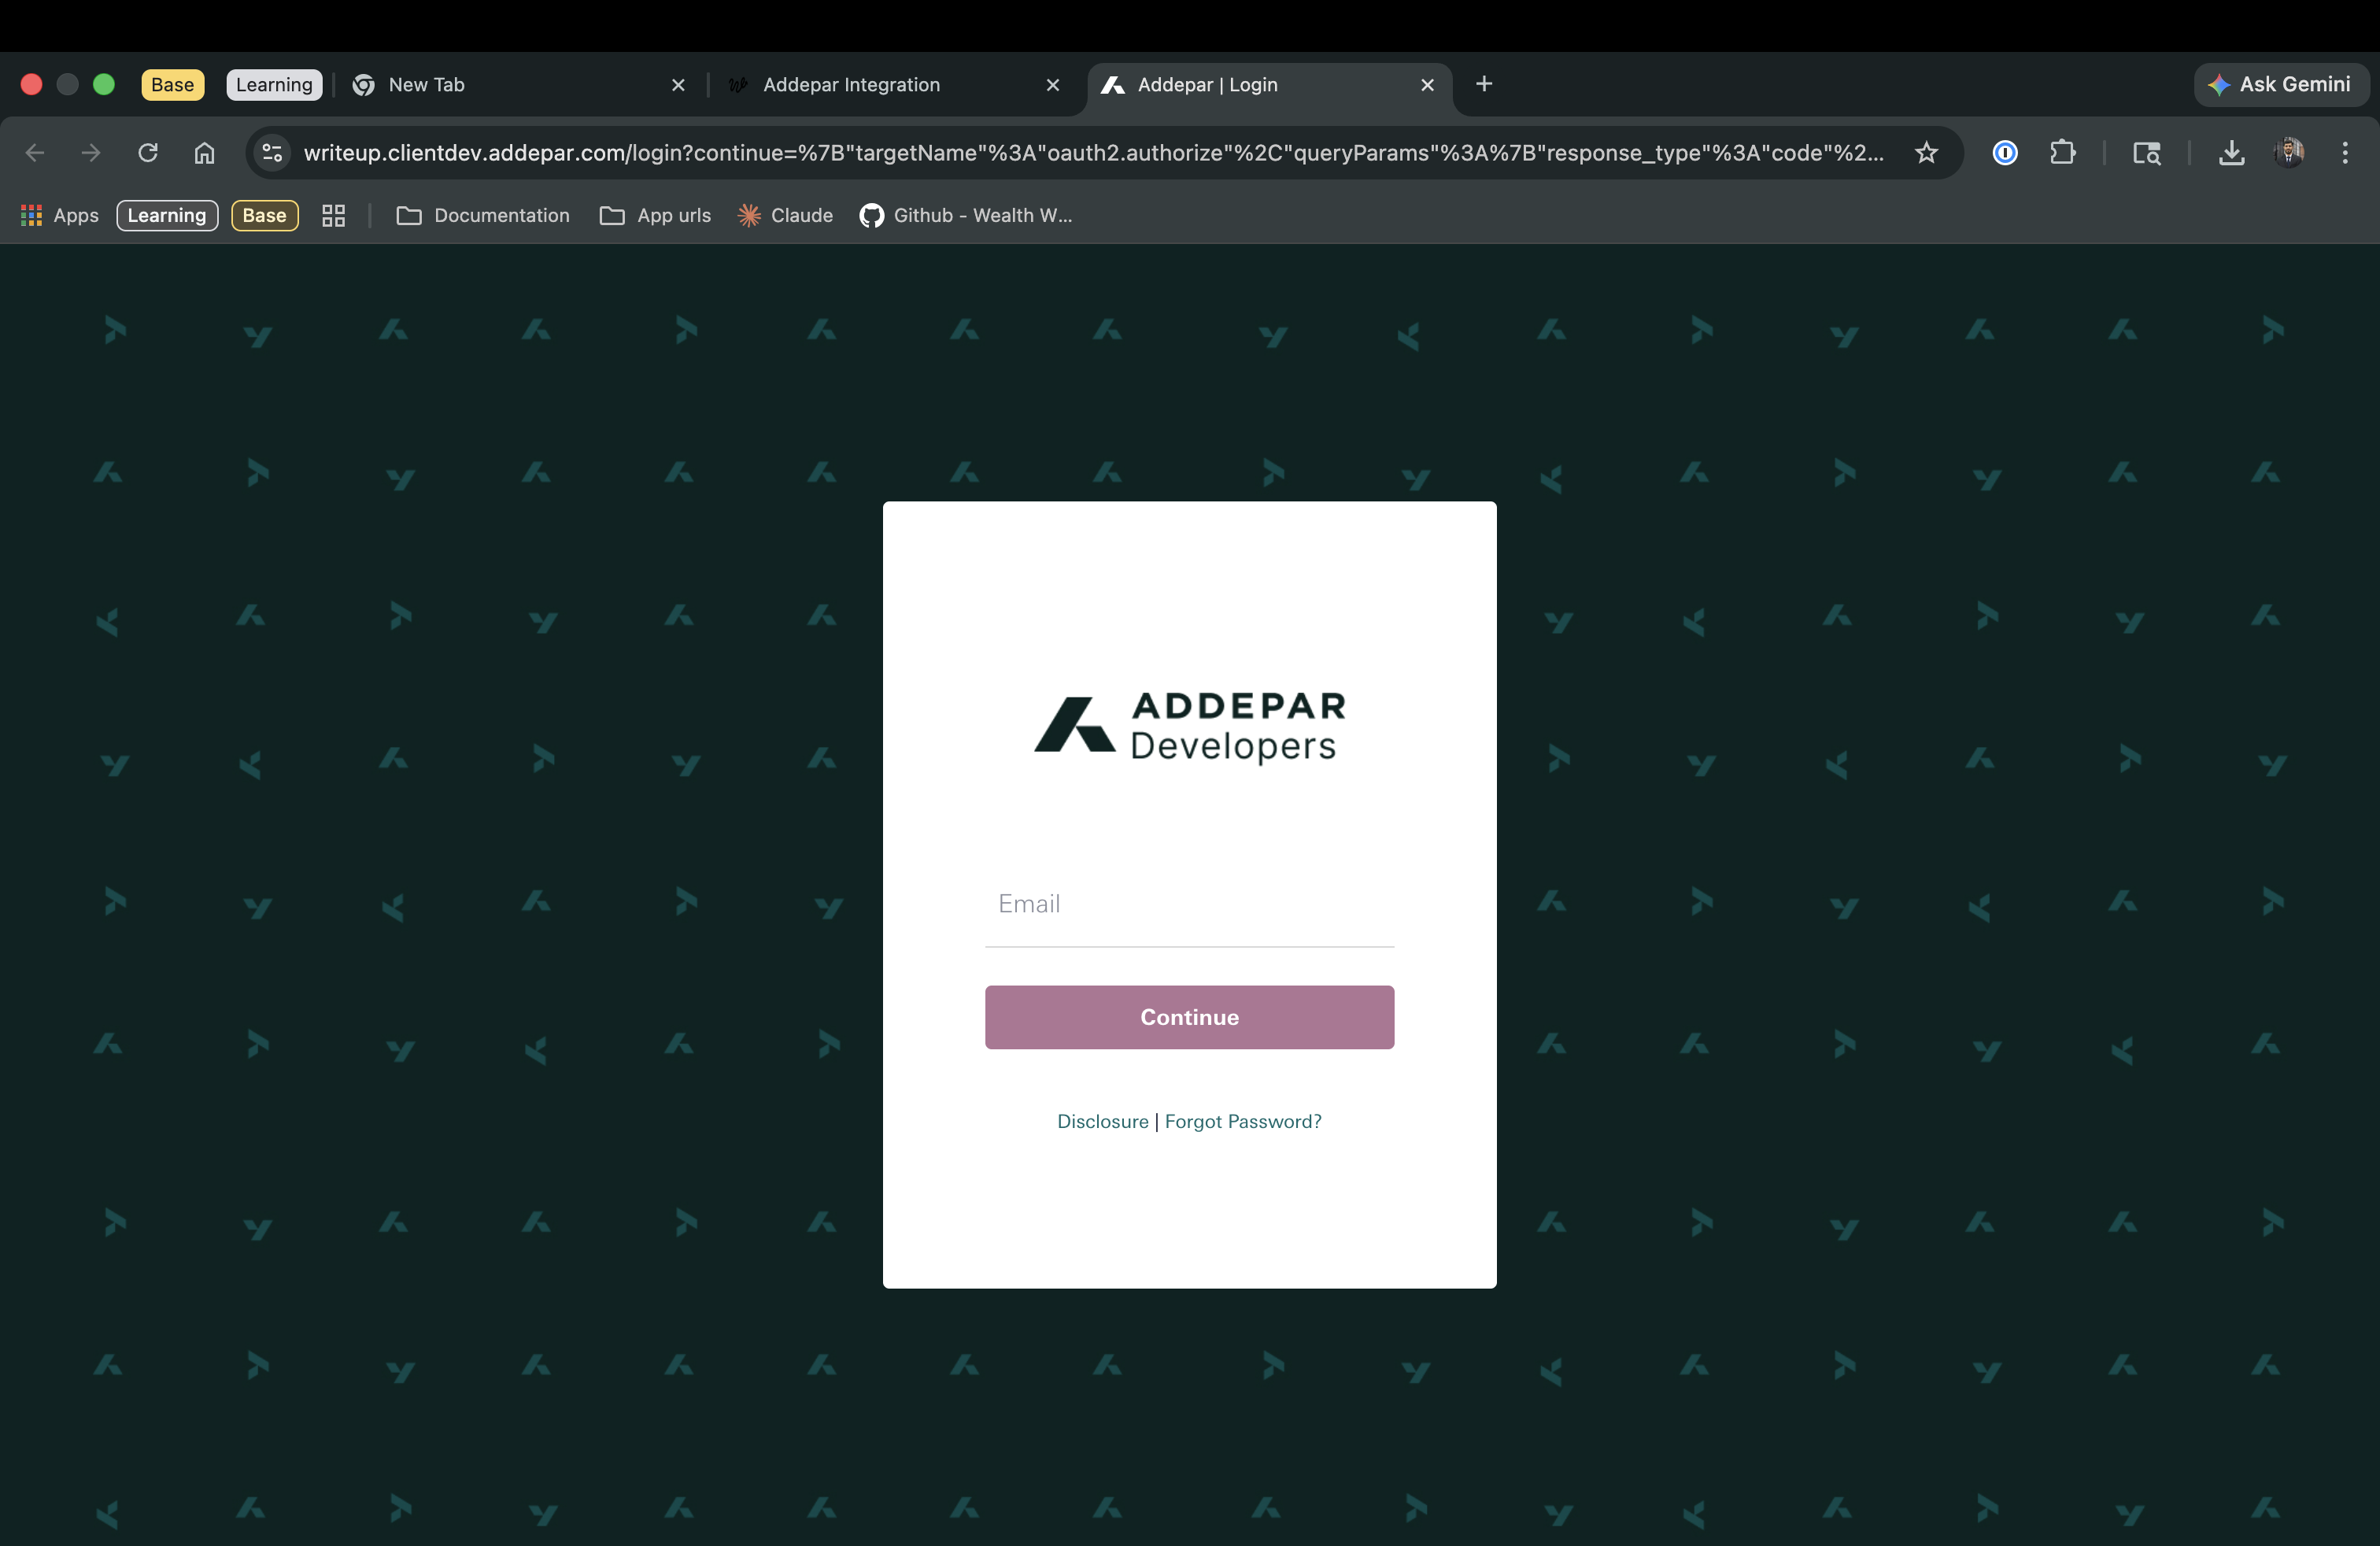Open site information icon in address bar
Image resolution: width=2380 pixels, height=1546 pixels.
pos(272,152)
